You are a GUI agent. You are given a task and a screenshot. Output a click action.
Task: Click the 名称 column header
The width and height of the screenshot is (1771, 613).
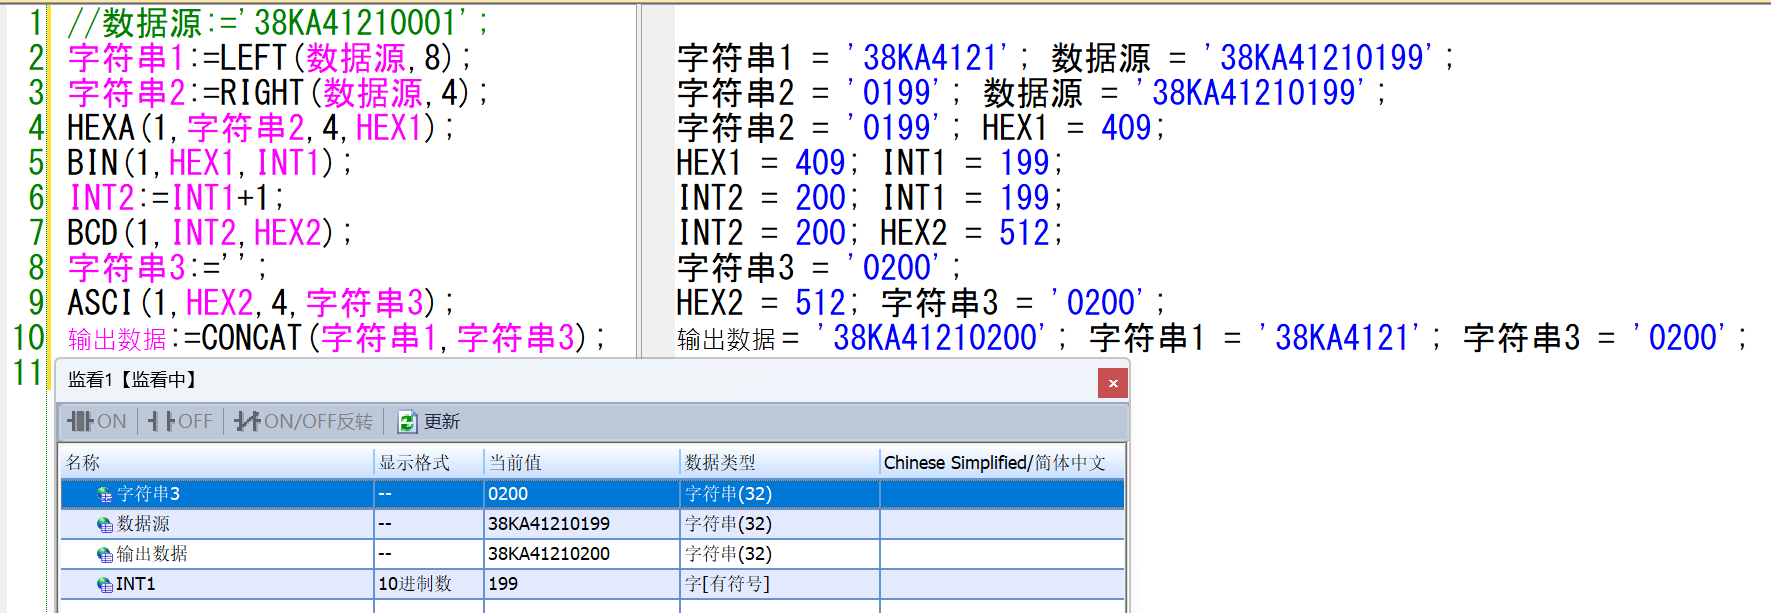(x=215, y=463)
